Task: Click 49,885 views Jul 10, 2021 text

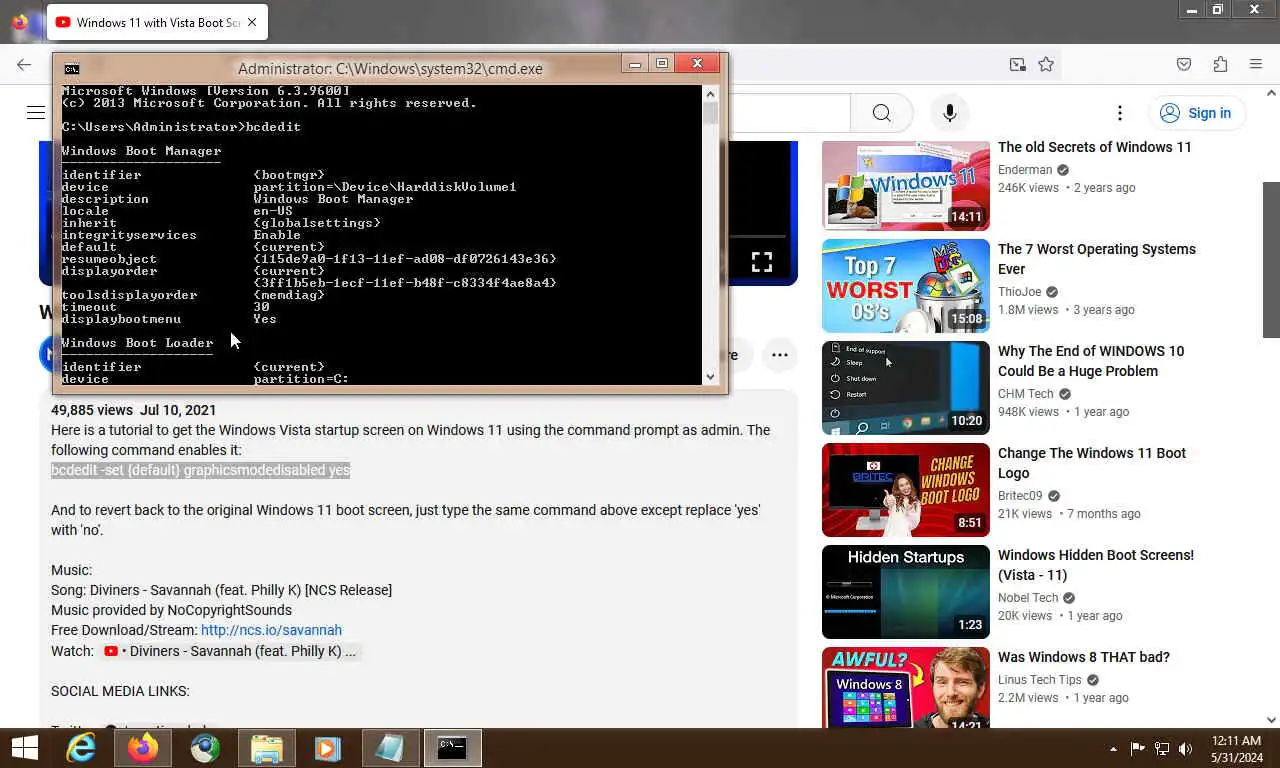Action: pos(134,410)
